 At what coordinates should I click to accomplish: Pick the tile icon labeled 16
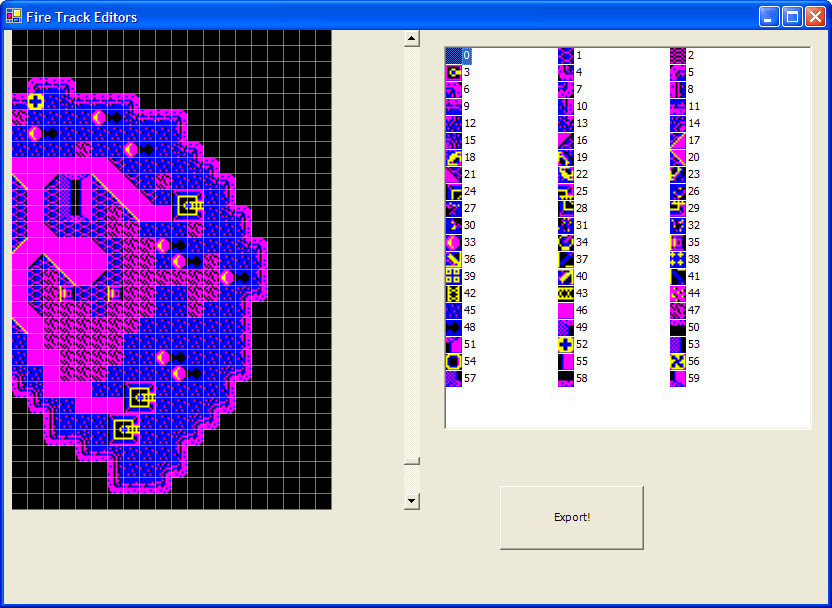click(566, 140)
